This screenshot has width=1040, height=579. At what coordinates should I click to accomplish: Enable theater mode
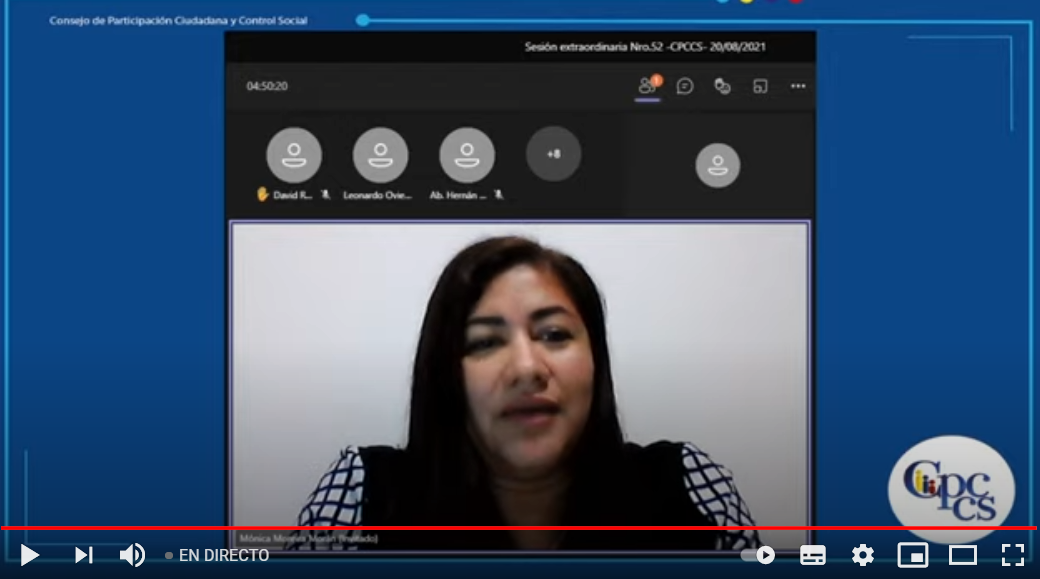962,555
